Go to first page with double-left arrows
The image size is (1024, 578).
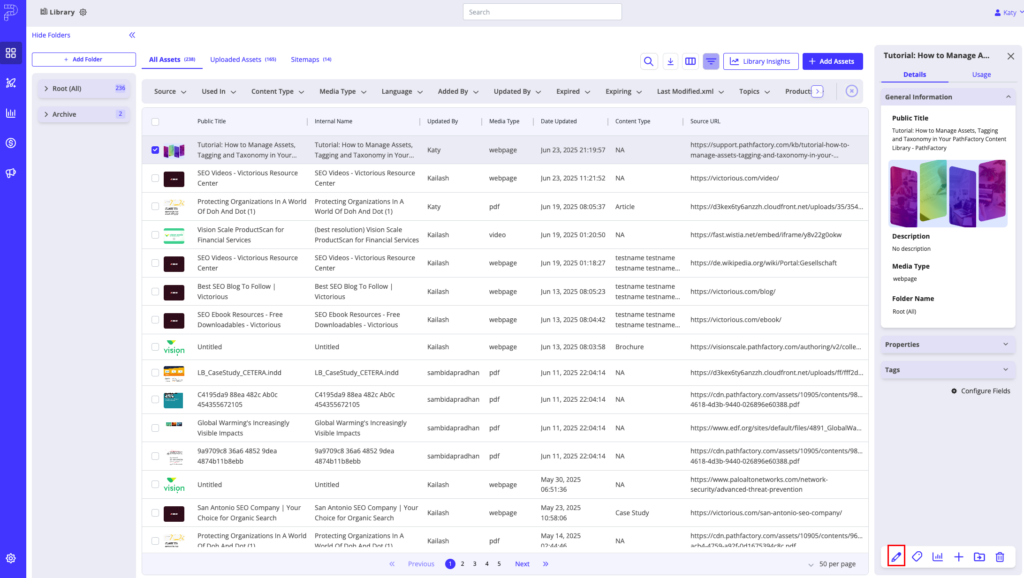[392, 564]
